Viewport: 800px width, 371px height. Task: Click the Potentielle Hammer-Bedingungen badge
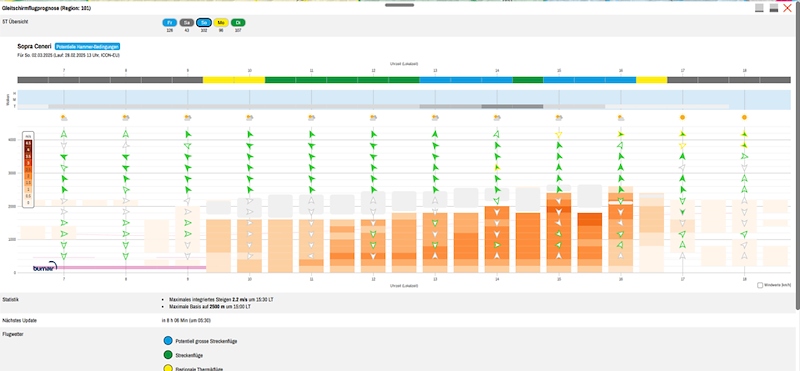click(x=87, y=46)
